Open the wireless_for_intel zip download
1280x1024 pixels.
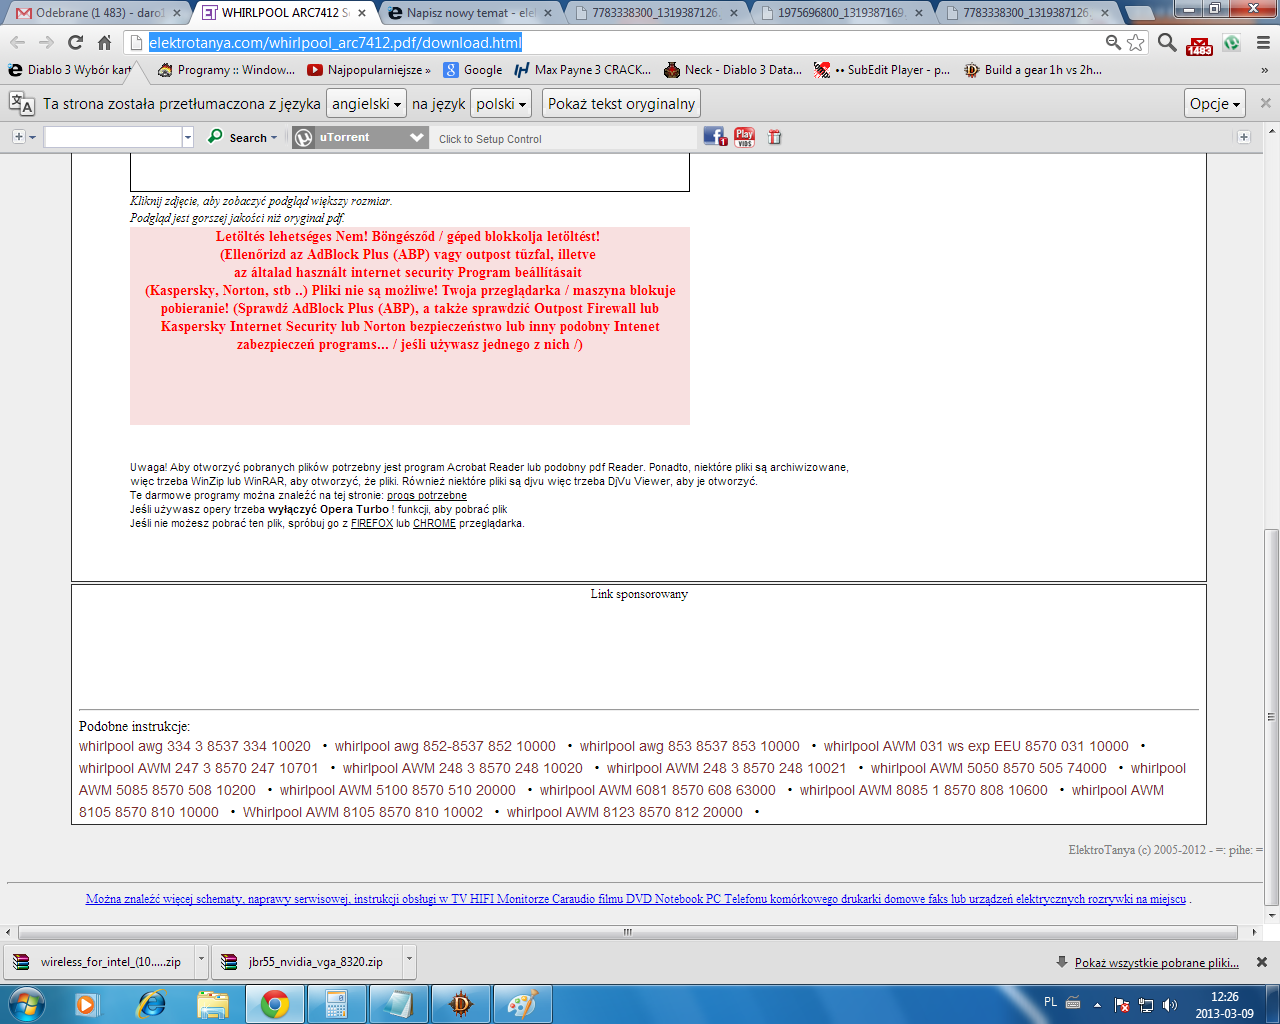click(x=98, y=962)
